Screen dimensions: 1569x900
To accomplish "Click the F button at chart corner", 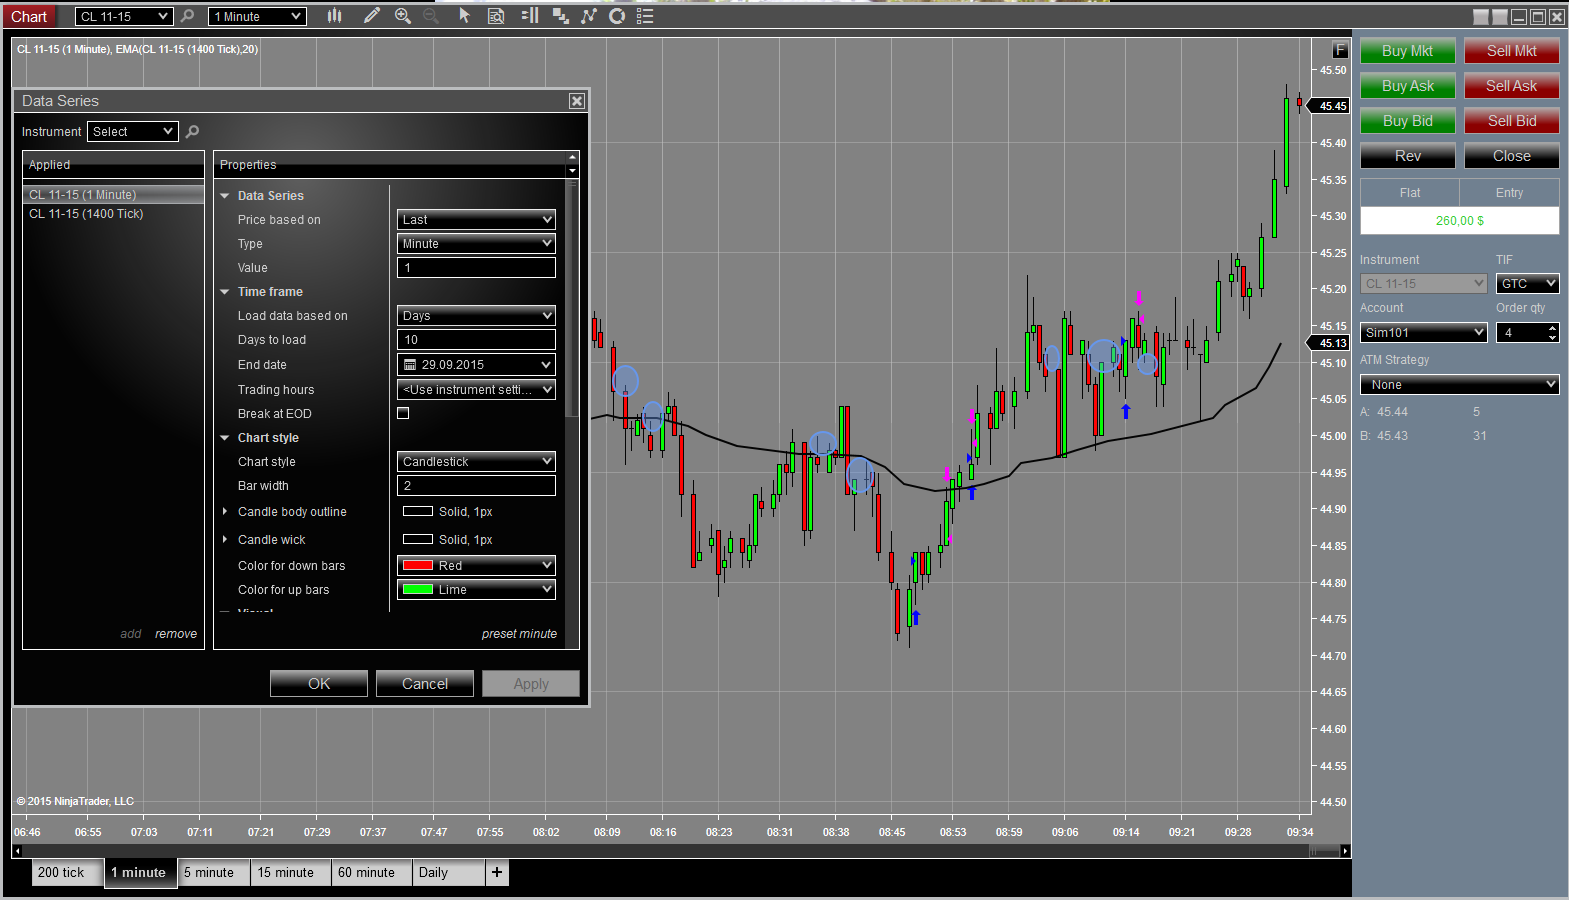I will [1341, 50].
